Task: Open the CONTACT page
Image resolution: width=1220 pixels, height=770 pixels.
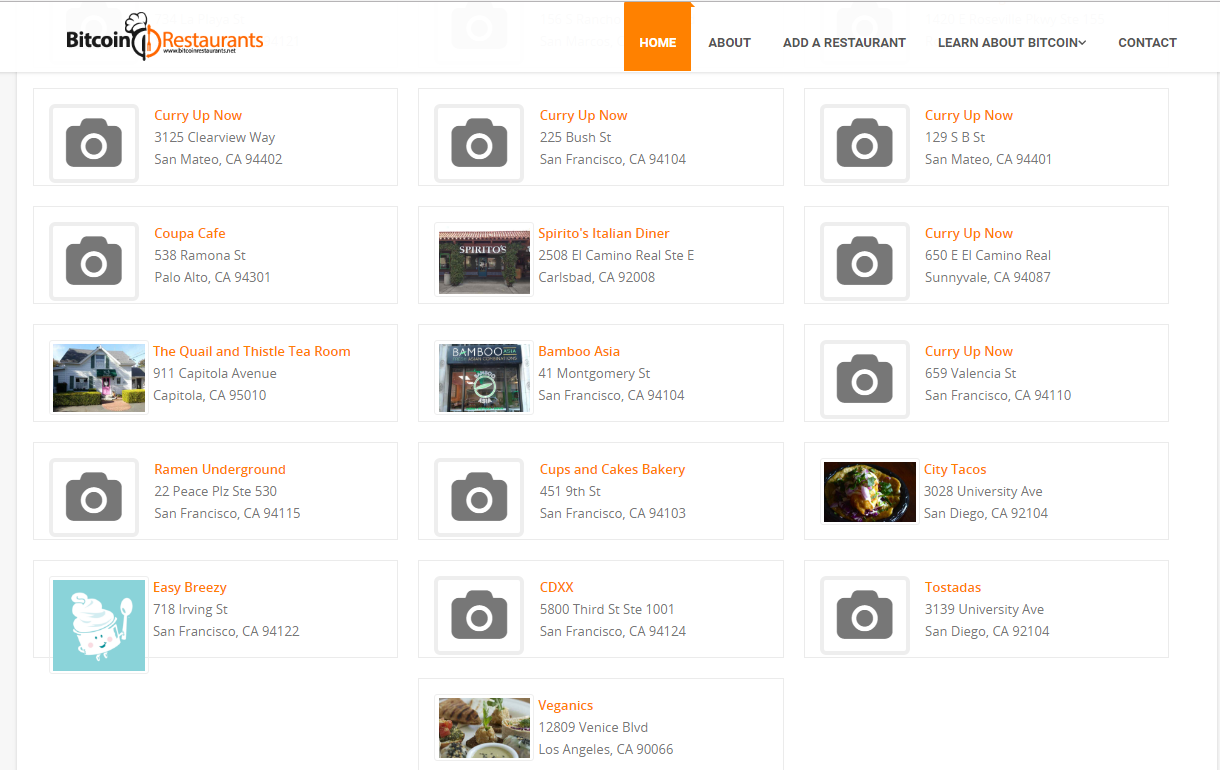Action: 1147,42
